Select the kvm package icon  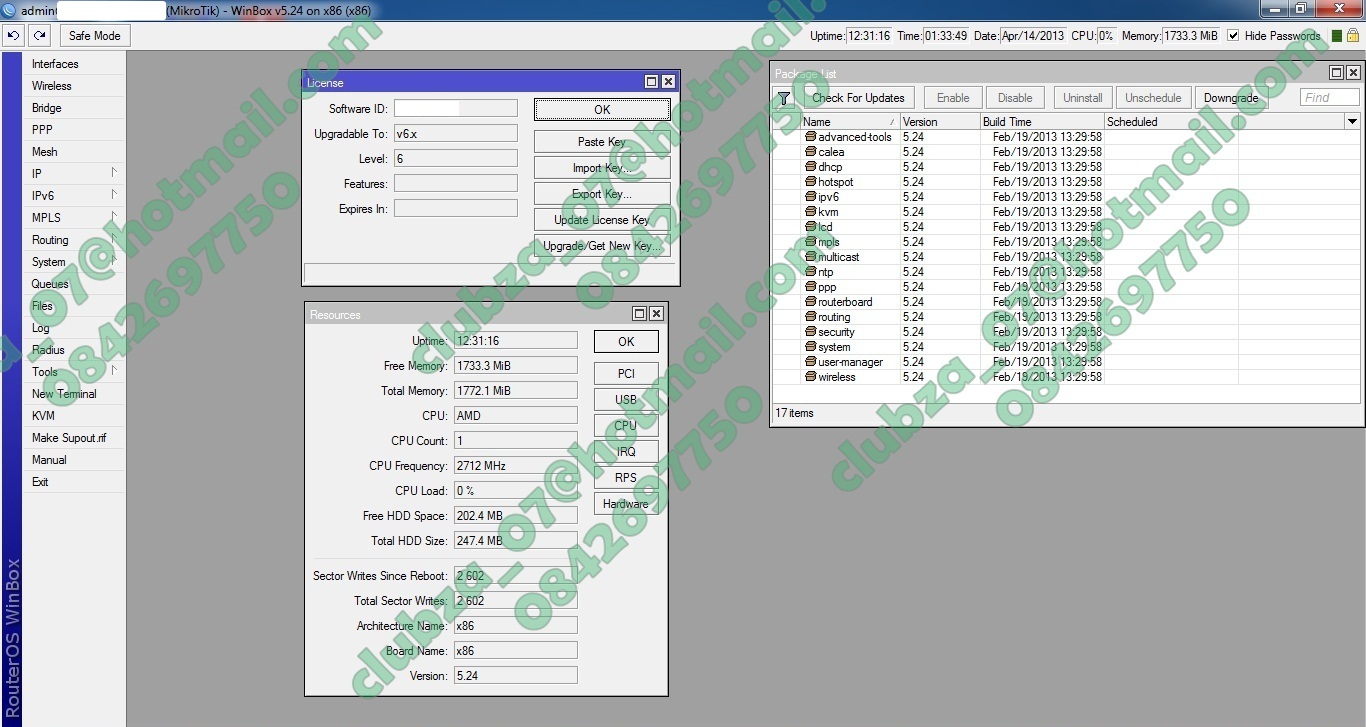click(811, 212)
